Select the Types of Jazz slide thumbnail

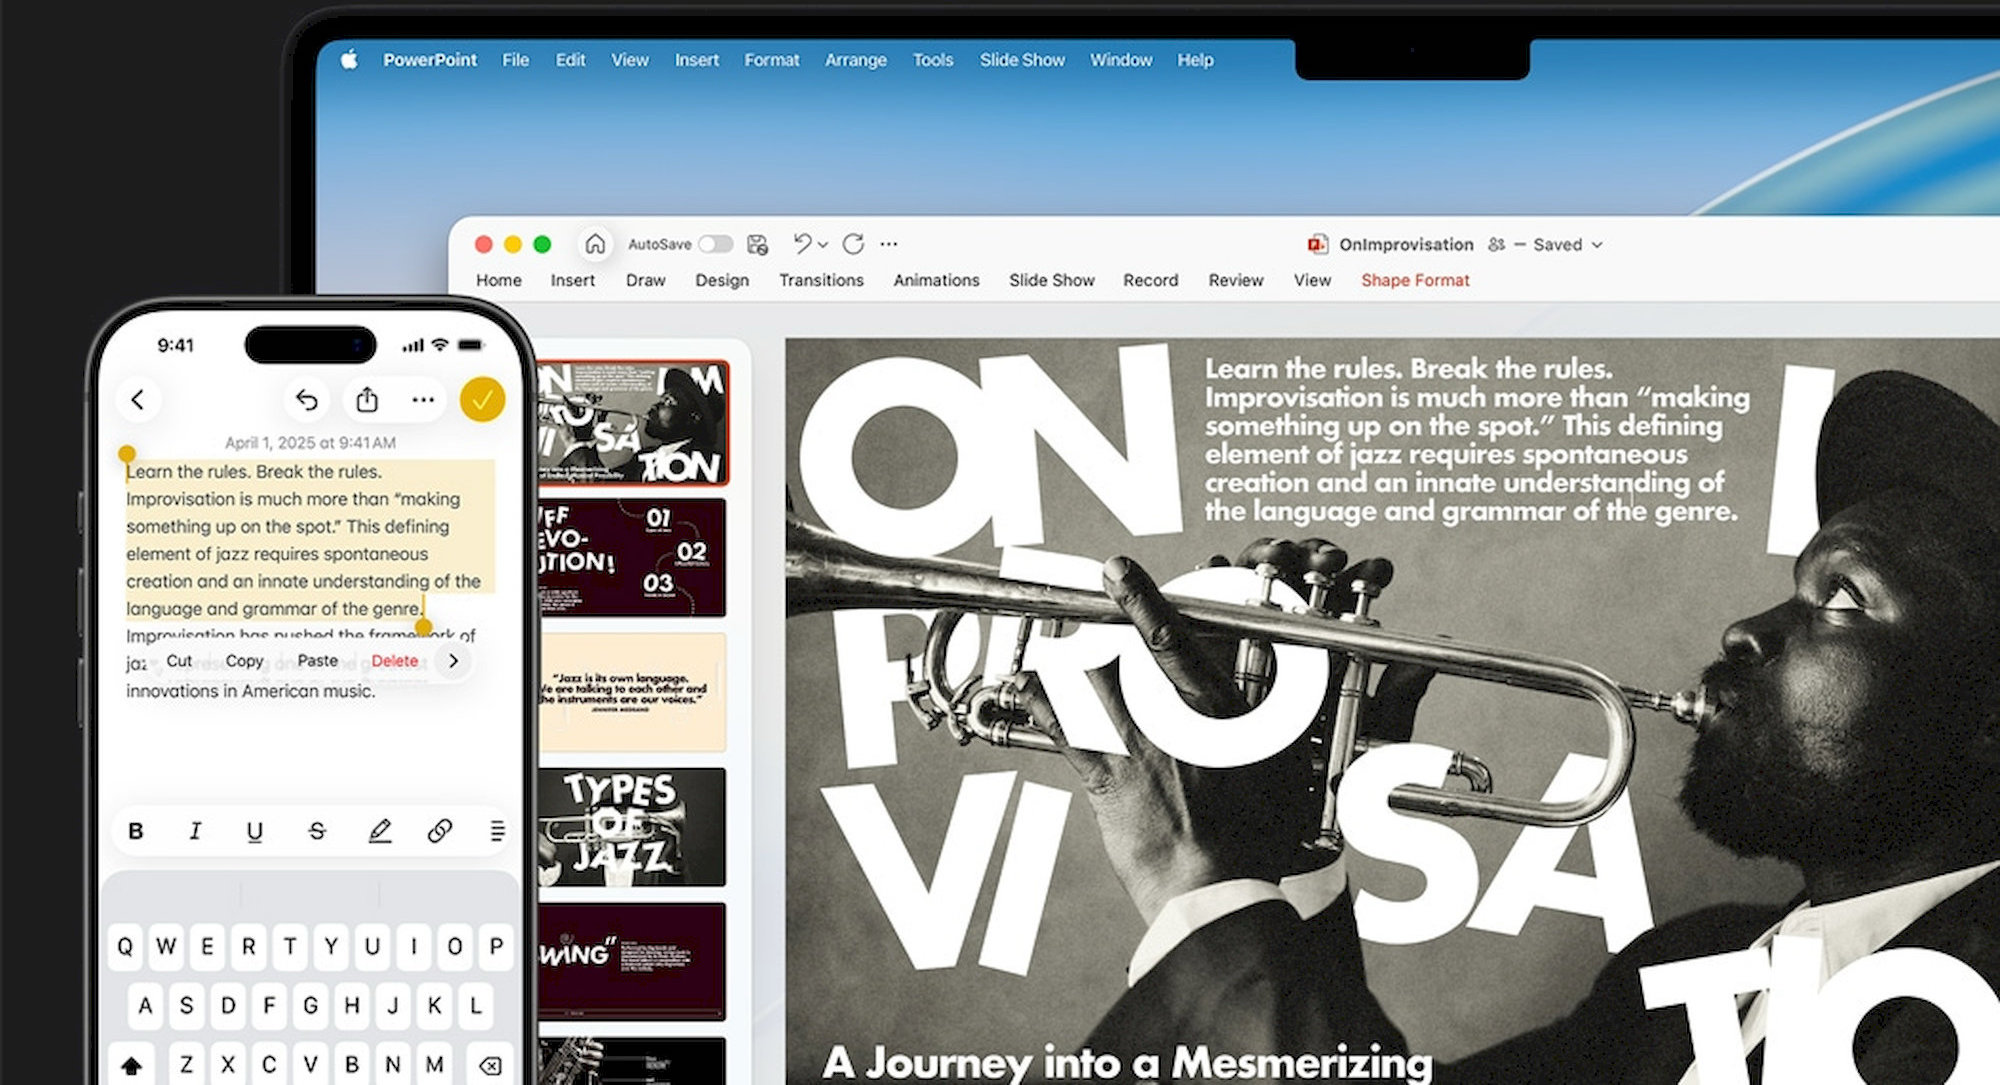(x=632, y=827)
